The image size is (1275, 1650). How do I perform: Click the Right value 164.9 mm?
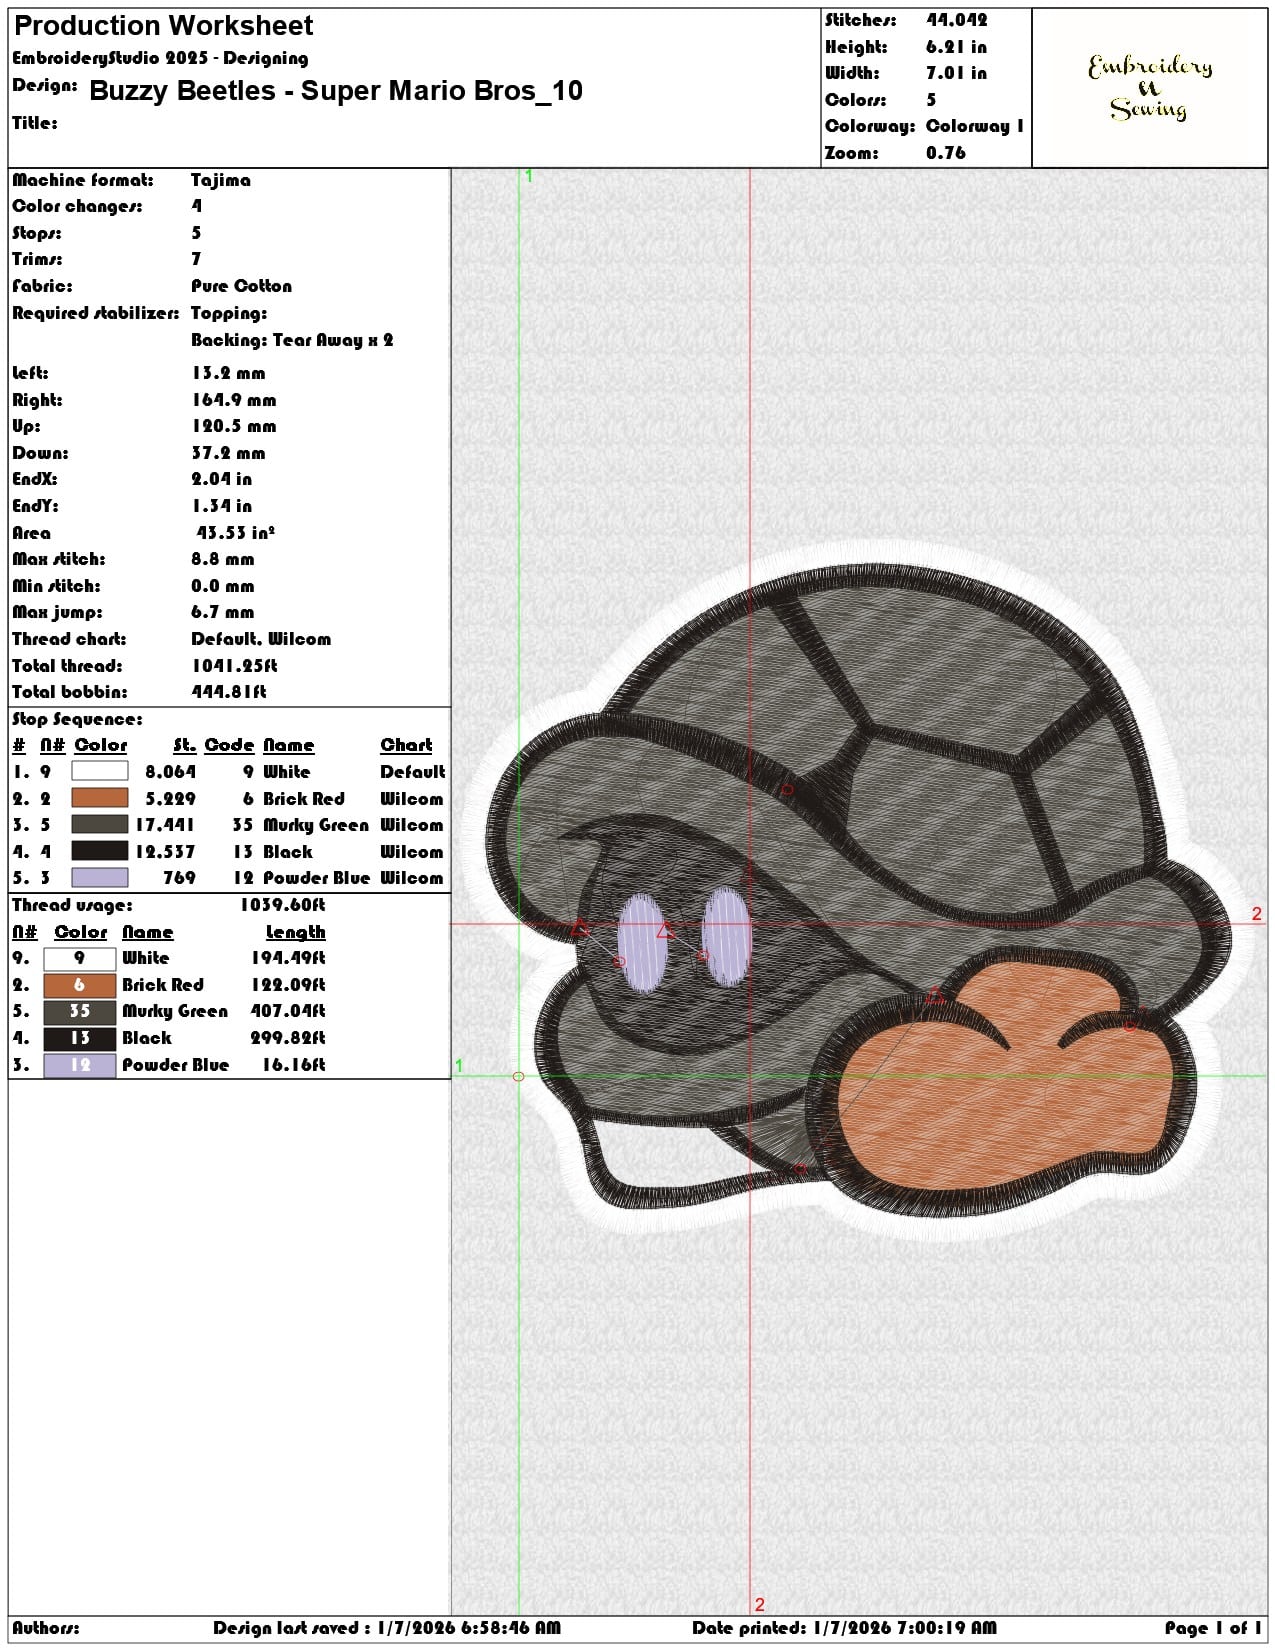point(234,400)
